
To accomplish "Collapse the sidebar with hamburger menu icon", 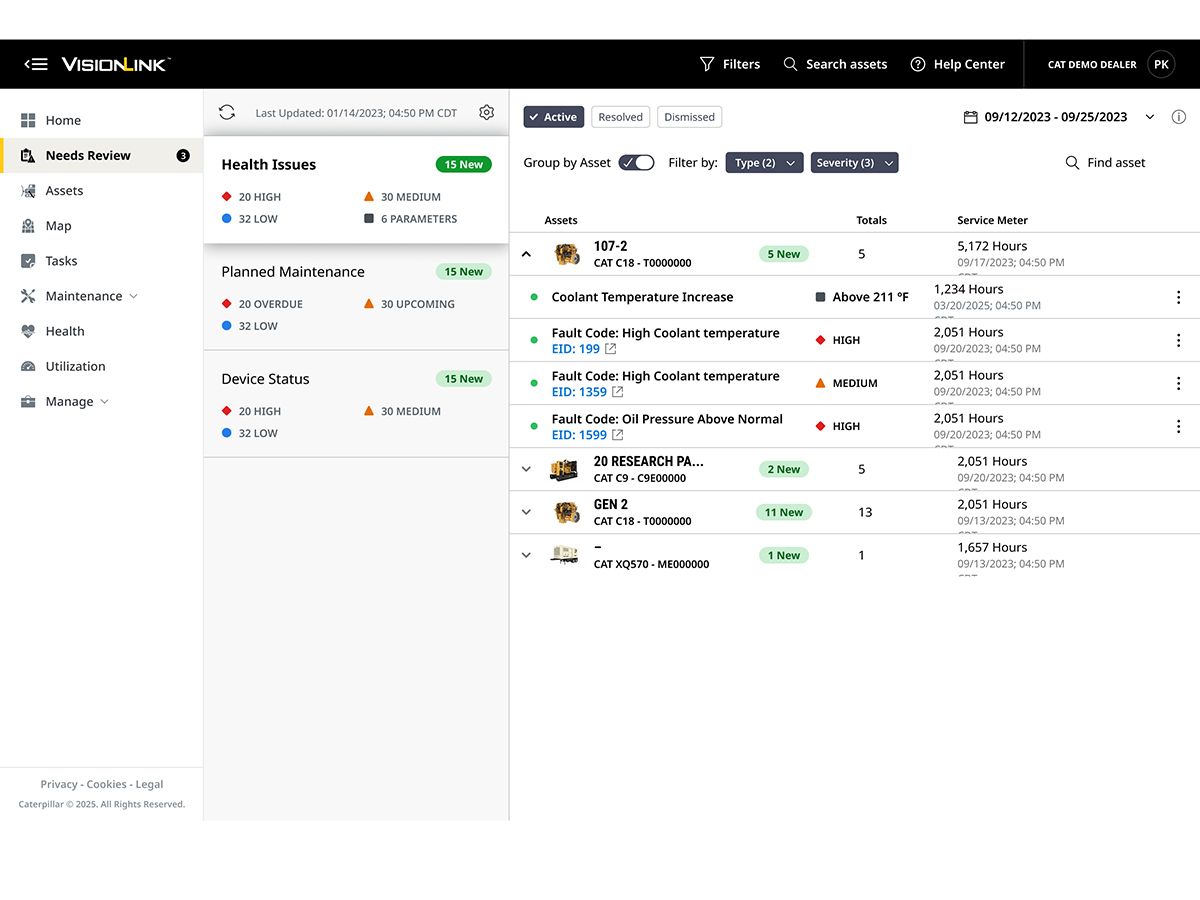I will tap(36, 64).
